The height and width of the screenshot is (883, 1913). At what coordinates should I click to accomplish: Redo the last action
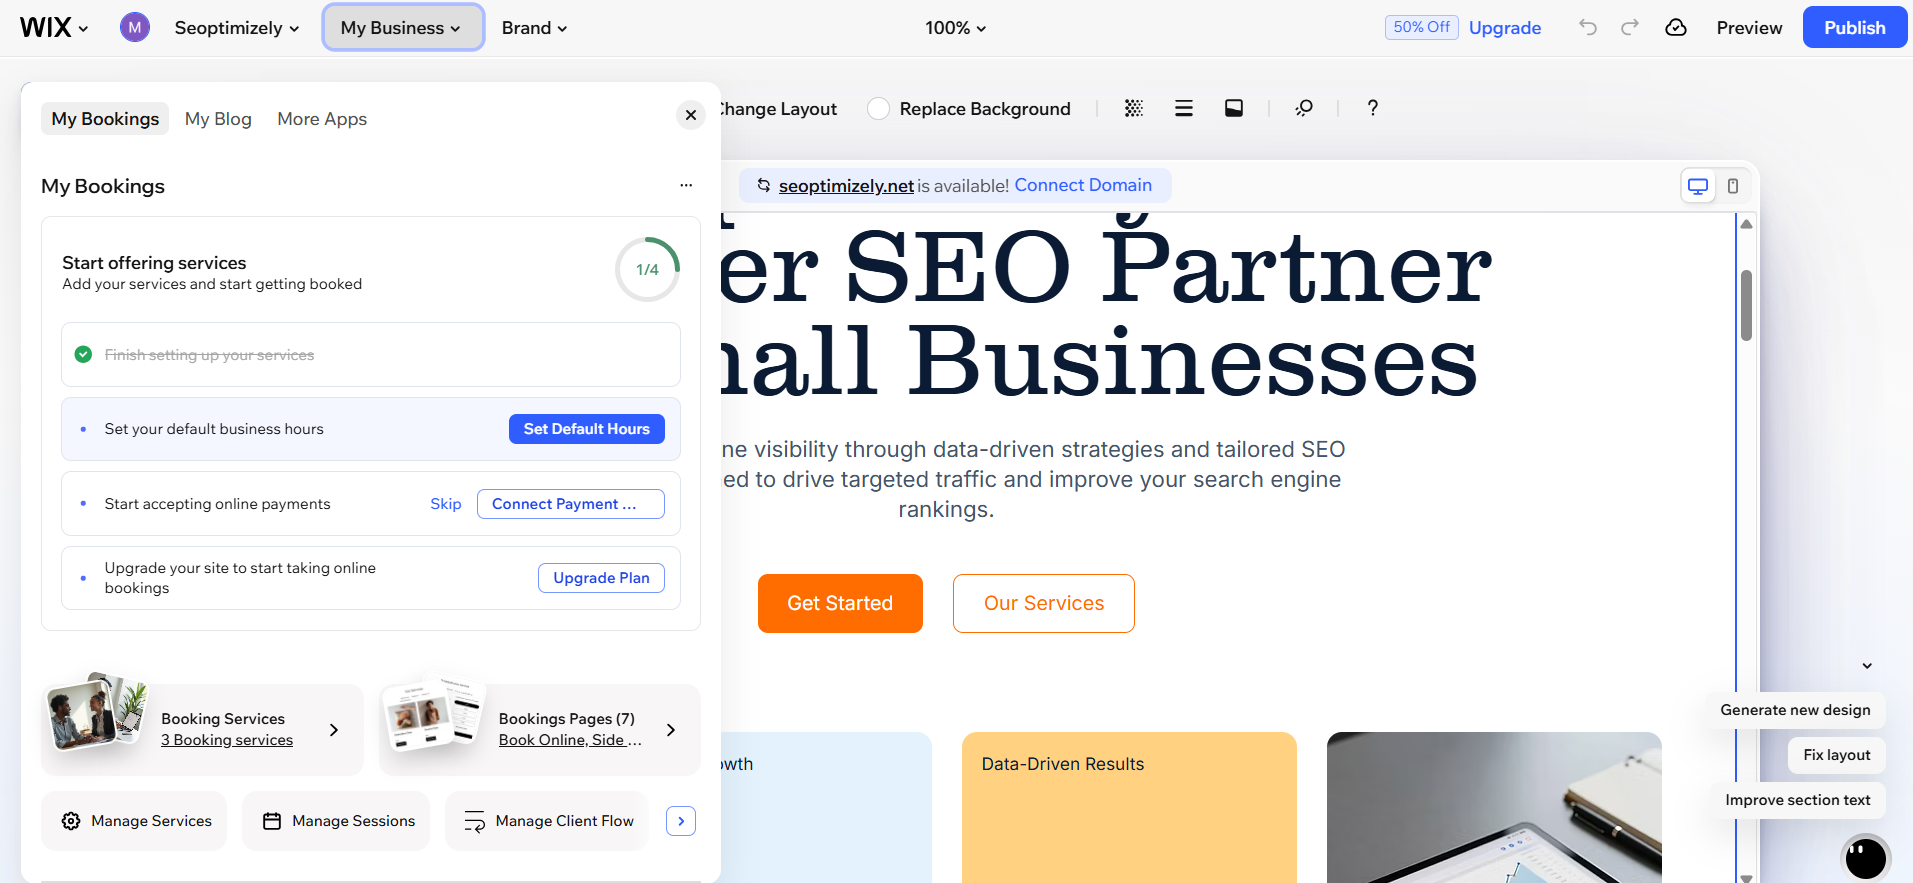coord(1630,27)
